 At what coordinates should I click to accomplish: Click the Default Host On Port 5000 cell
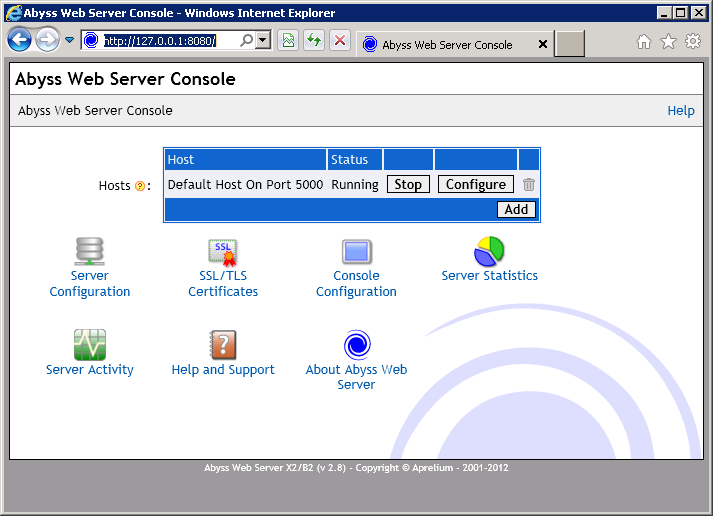245,185
